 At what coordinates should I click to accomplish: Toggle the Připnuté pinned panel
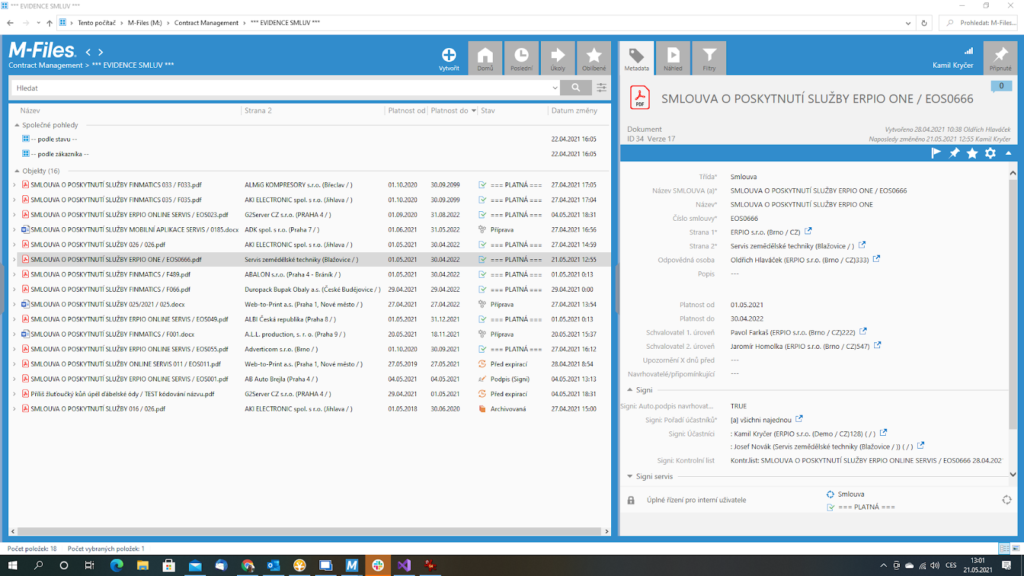[x=1000, y=58]
